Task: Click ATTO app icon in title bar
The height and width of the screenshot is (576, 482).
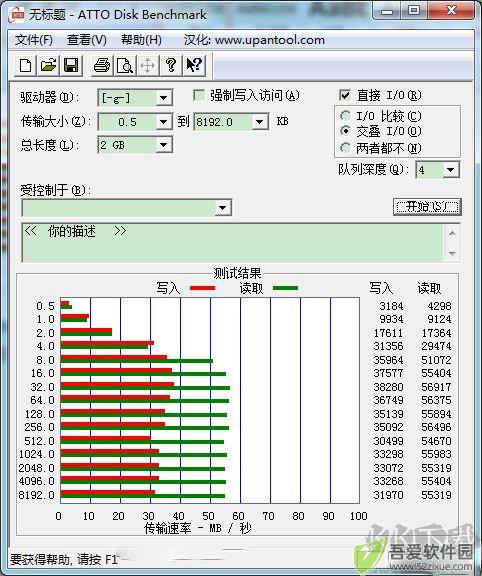Action: click(x=17, y=15)
